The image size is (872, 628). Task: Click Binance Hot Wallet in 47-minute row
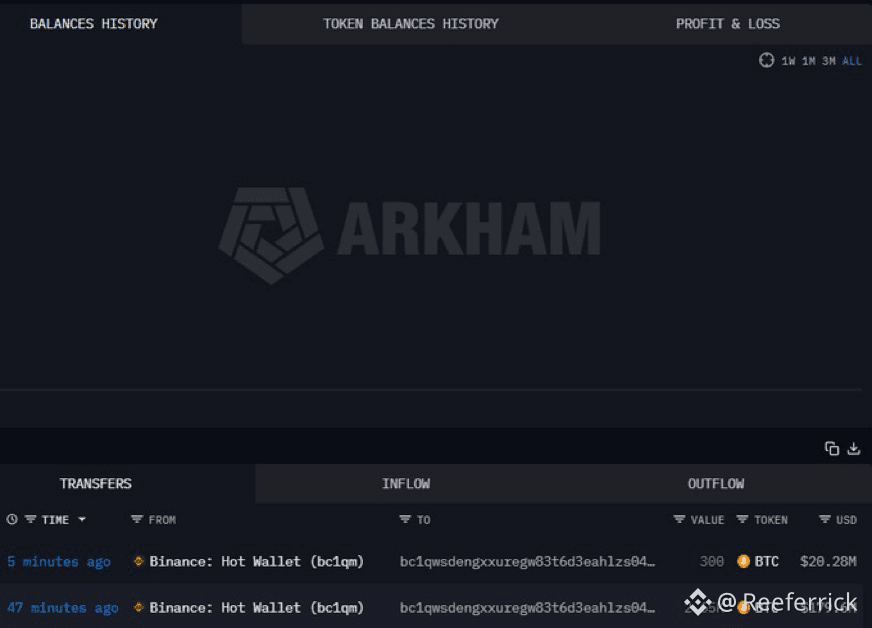click(256, 607)
